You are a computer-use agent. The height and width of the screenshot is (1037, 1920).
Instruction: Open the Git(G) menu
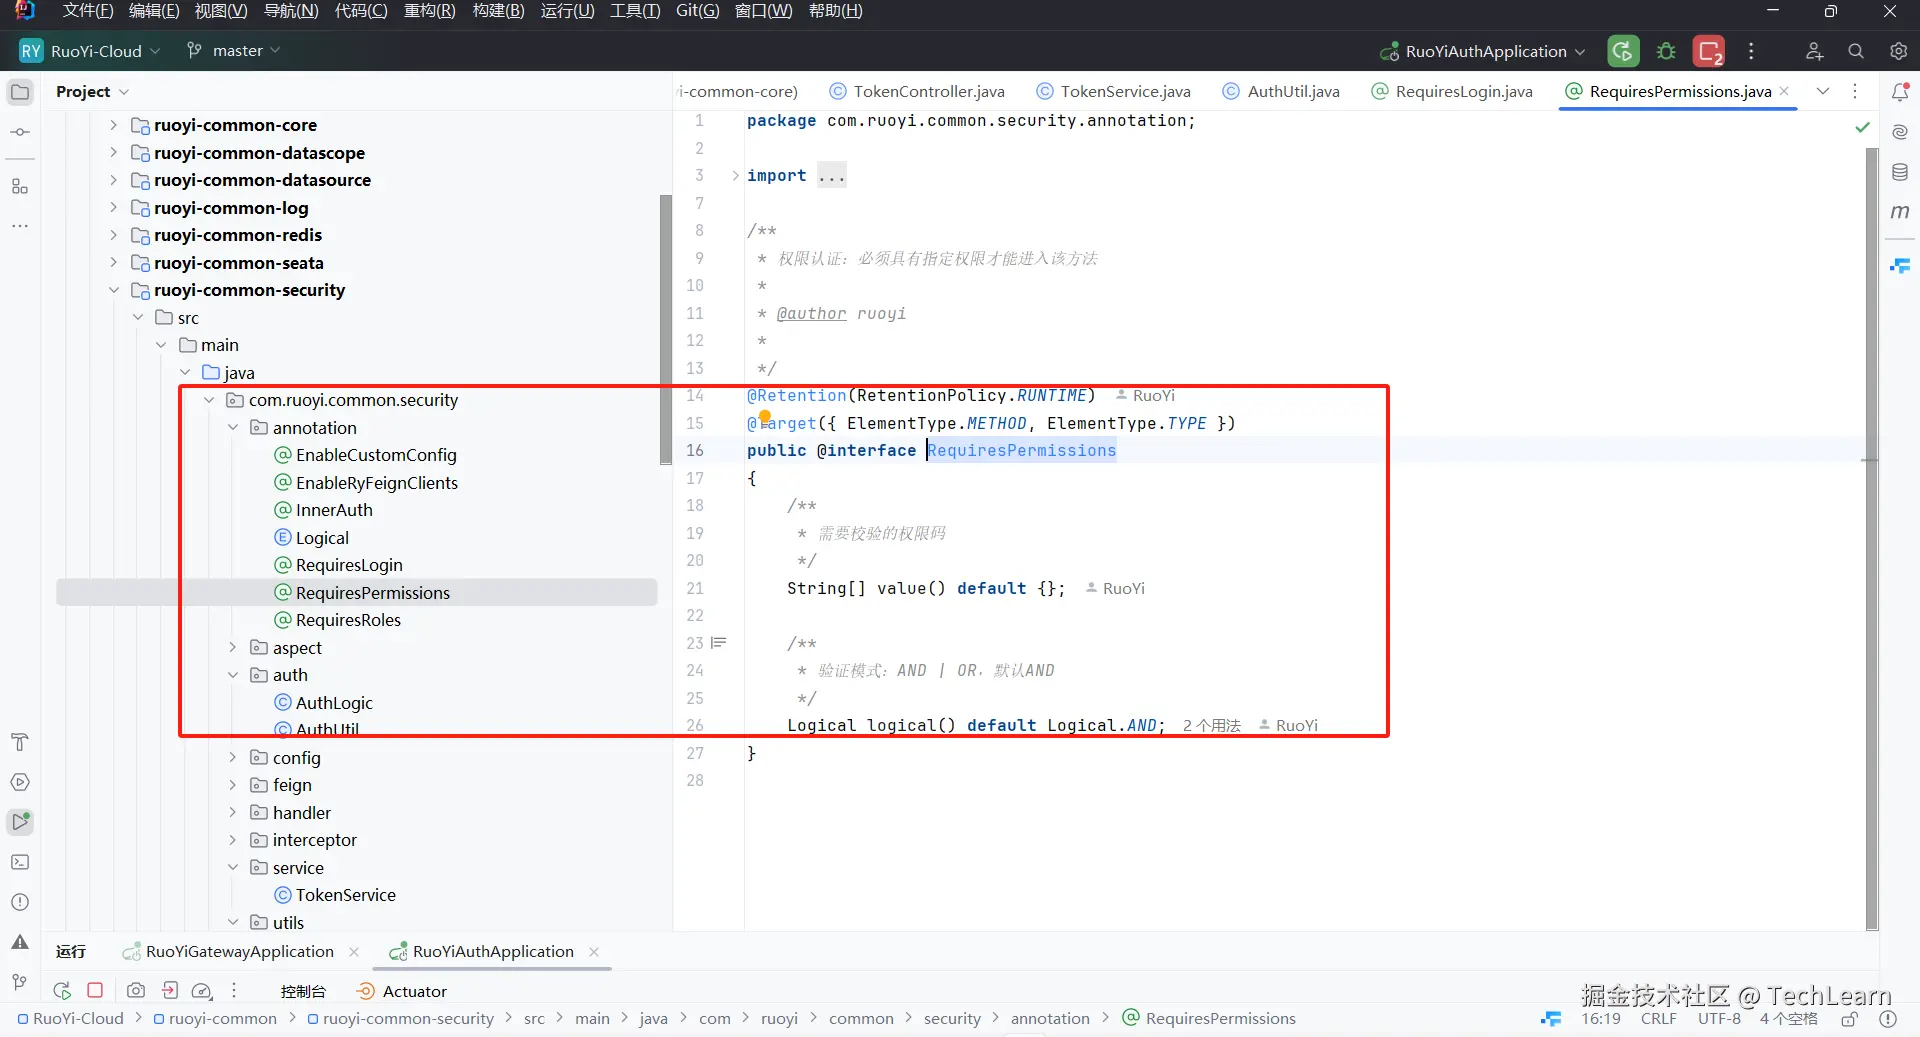click(697, 11)
